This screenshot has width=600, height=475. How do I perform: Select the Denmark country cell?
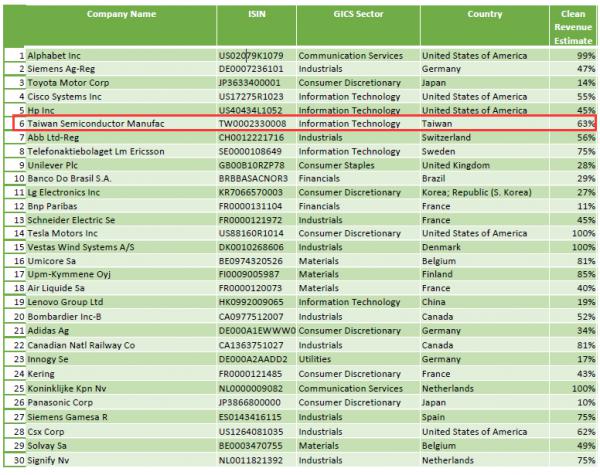pos(484,247)
